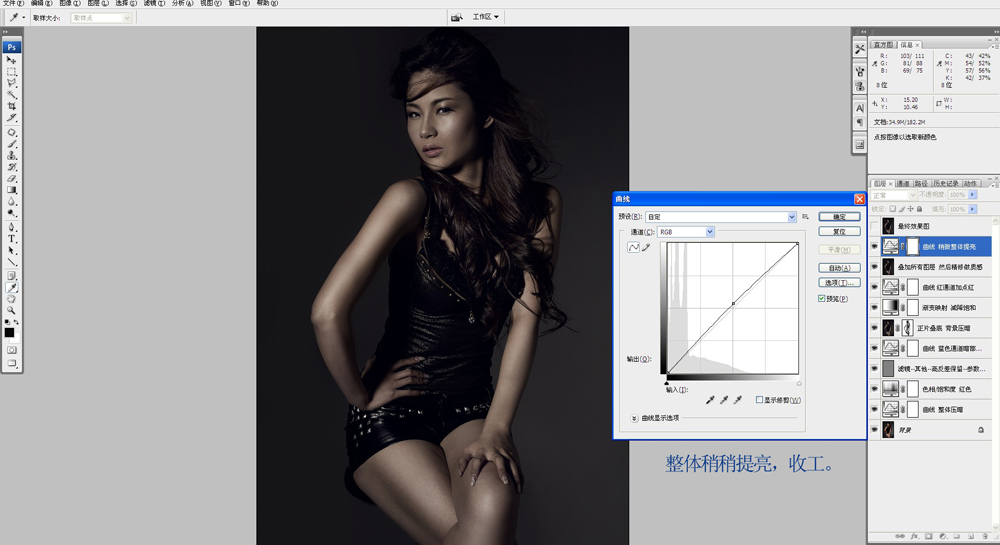Select the History Brush tool
The height and width of the screenshot is (545, 1000).
pos(11,167)
